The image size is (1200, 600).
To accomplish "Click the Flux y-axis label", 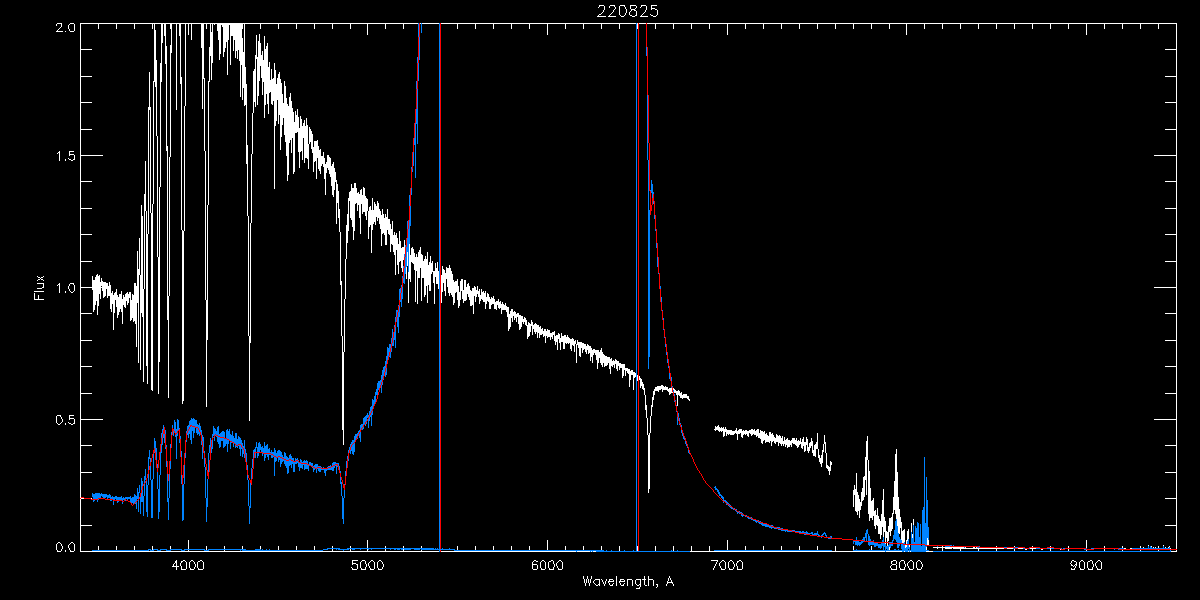I will click(40, 288).
